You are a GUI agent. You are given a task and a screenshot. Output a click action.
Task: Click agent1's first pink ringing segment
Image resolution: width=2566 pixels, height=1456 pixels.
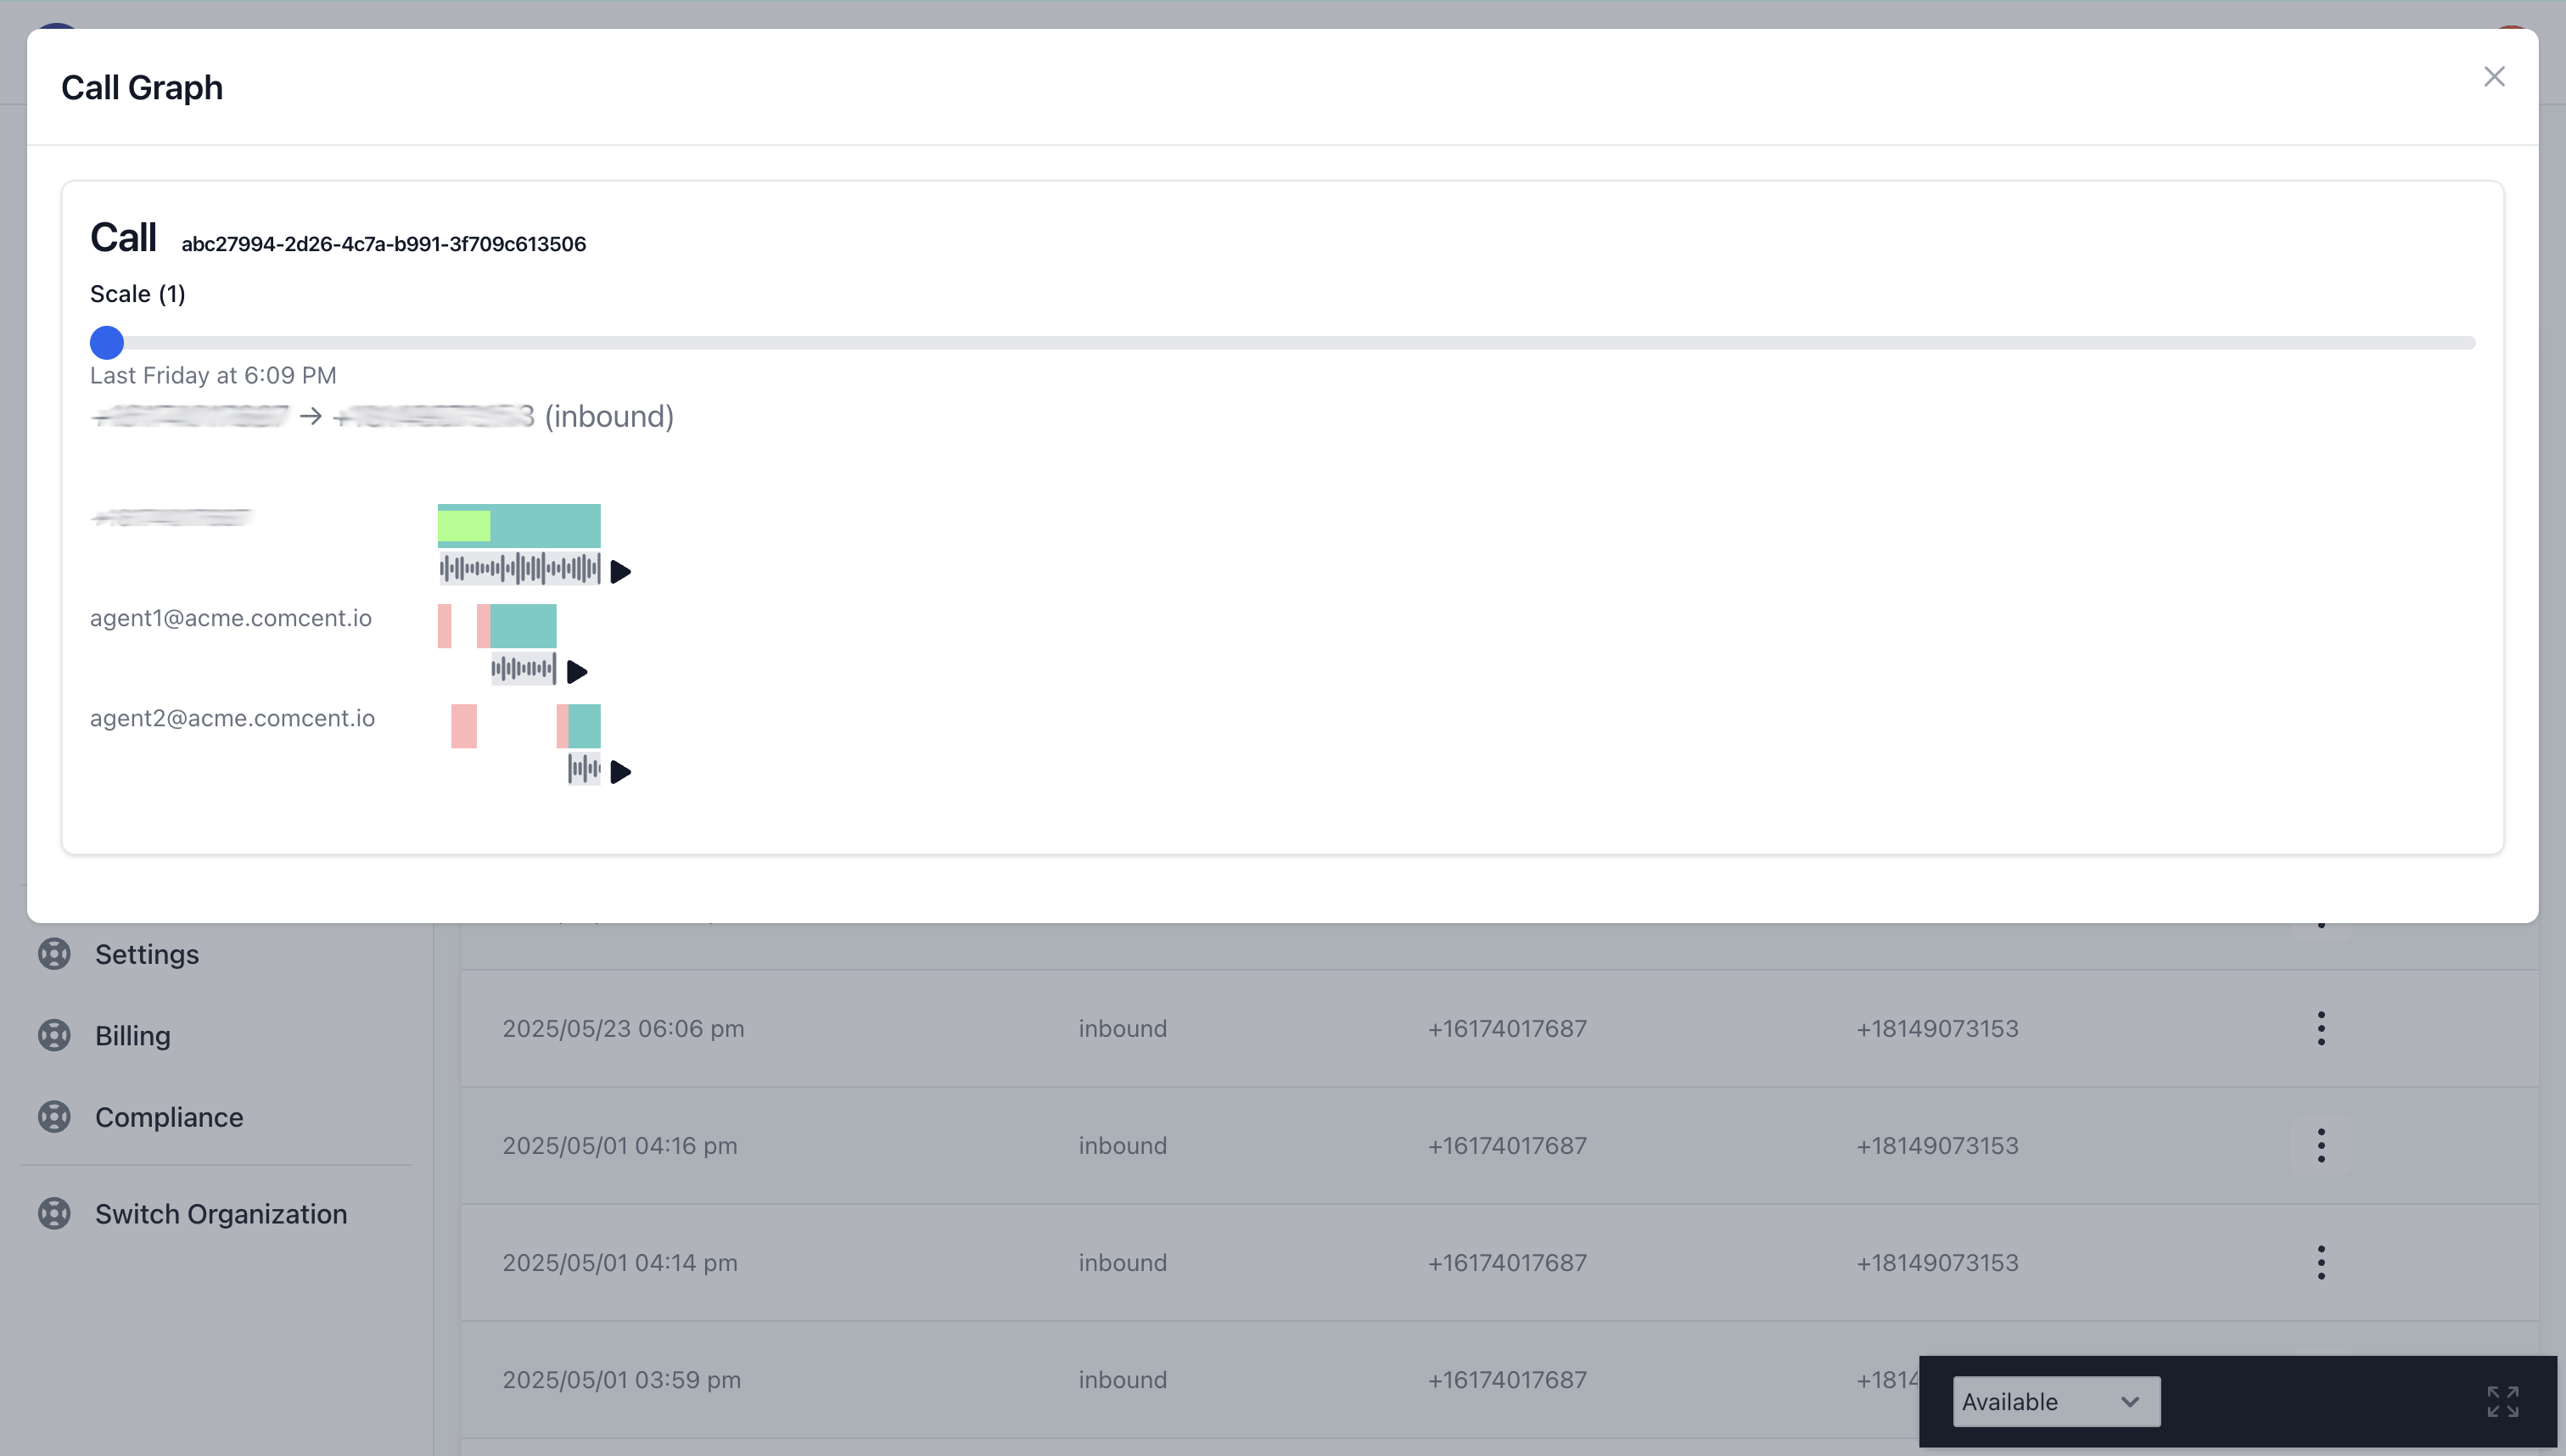click(445, 626)
